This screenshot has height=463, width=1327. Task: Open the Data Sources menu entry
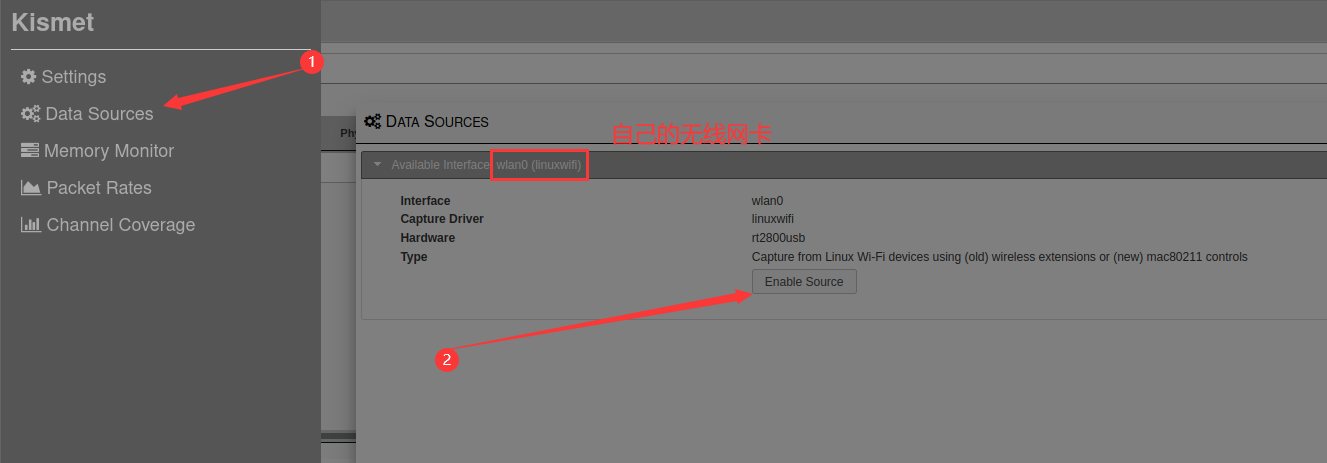87,114
